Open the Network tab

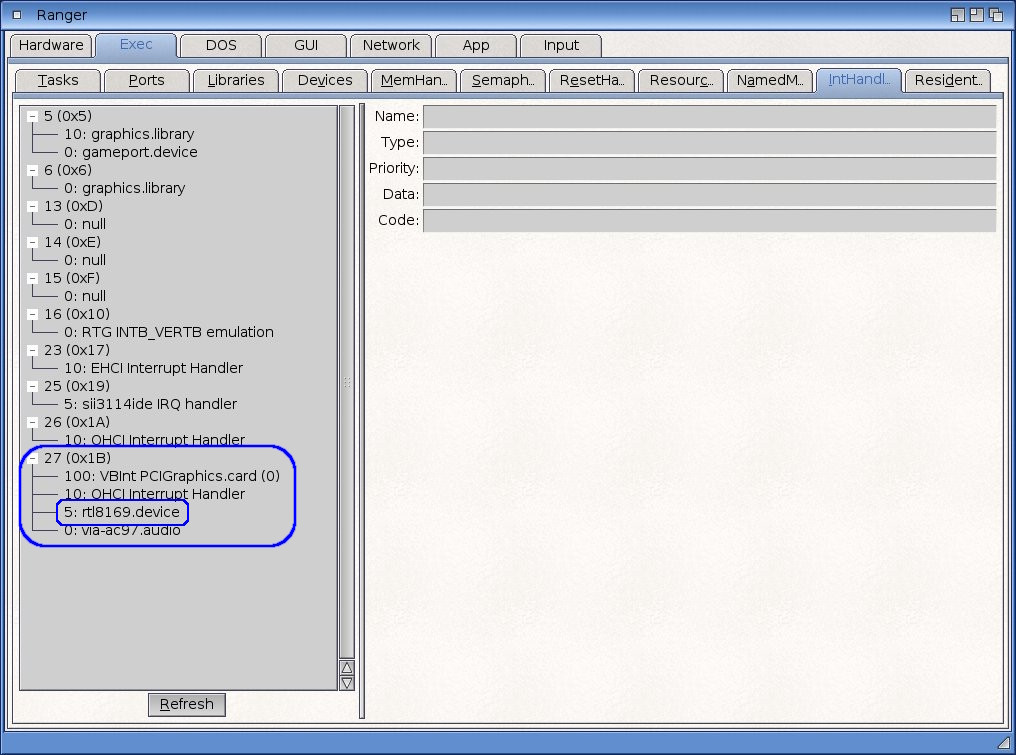click(391, 45)
